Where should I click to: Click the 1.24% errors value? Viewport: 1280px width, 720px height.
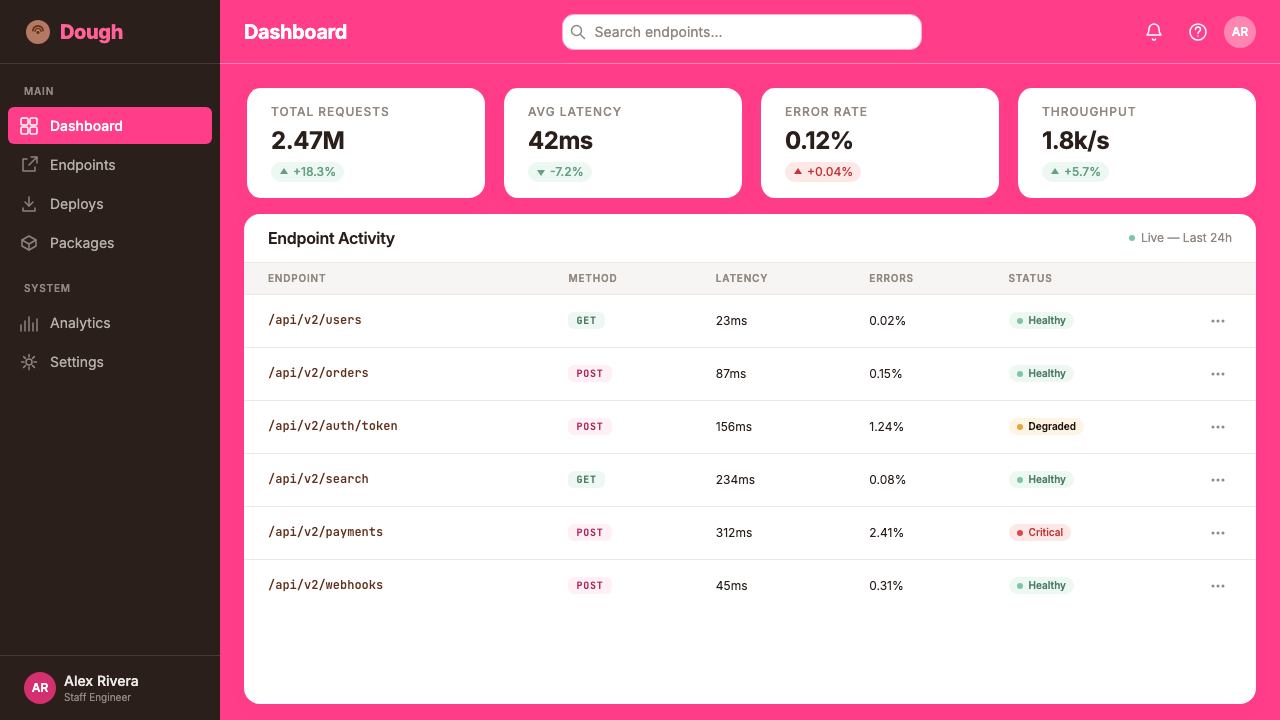(x=886, y=427)
